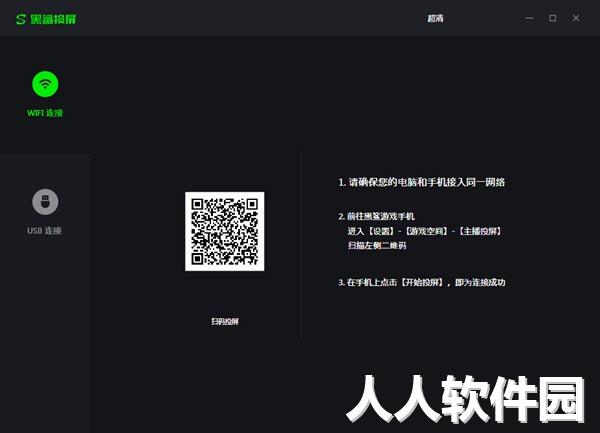Maximize the screen casting window

(x=553, y=18)
